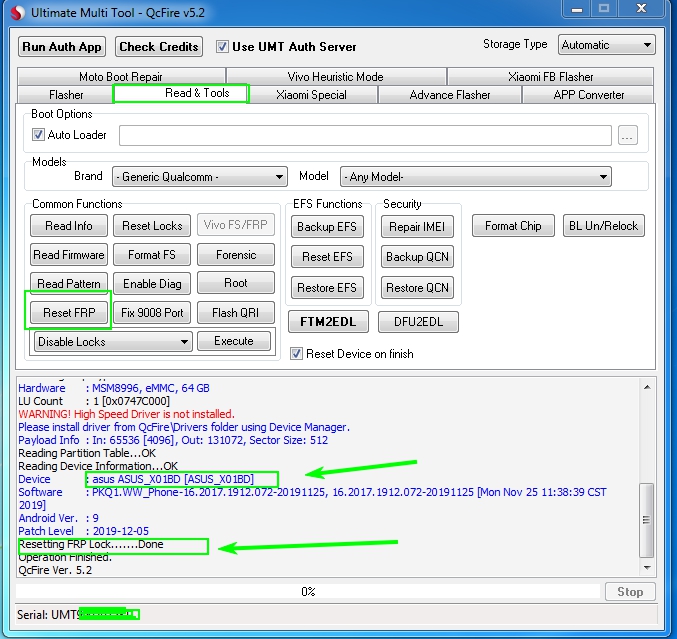Viewport: 677px width, 639px height.
Task: Switch to the Xiaomi Special tab
Action: 312,95
